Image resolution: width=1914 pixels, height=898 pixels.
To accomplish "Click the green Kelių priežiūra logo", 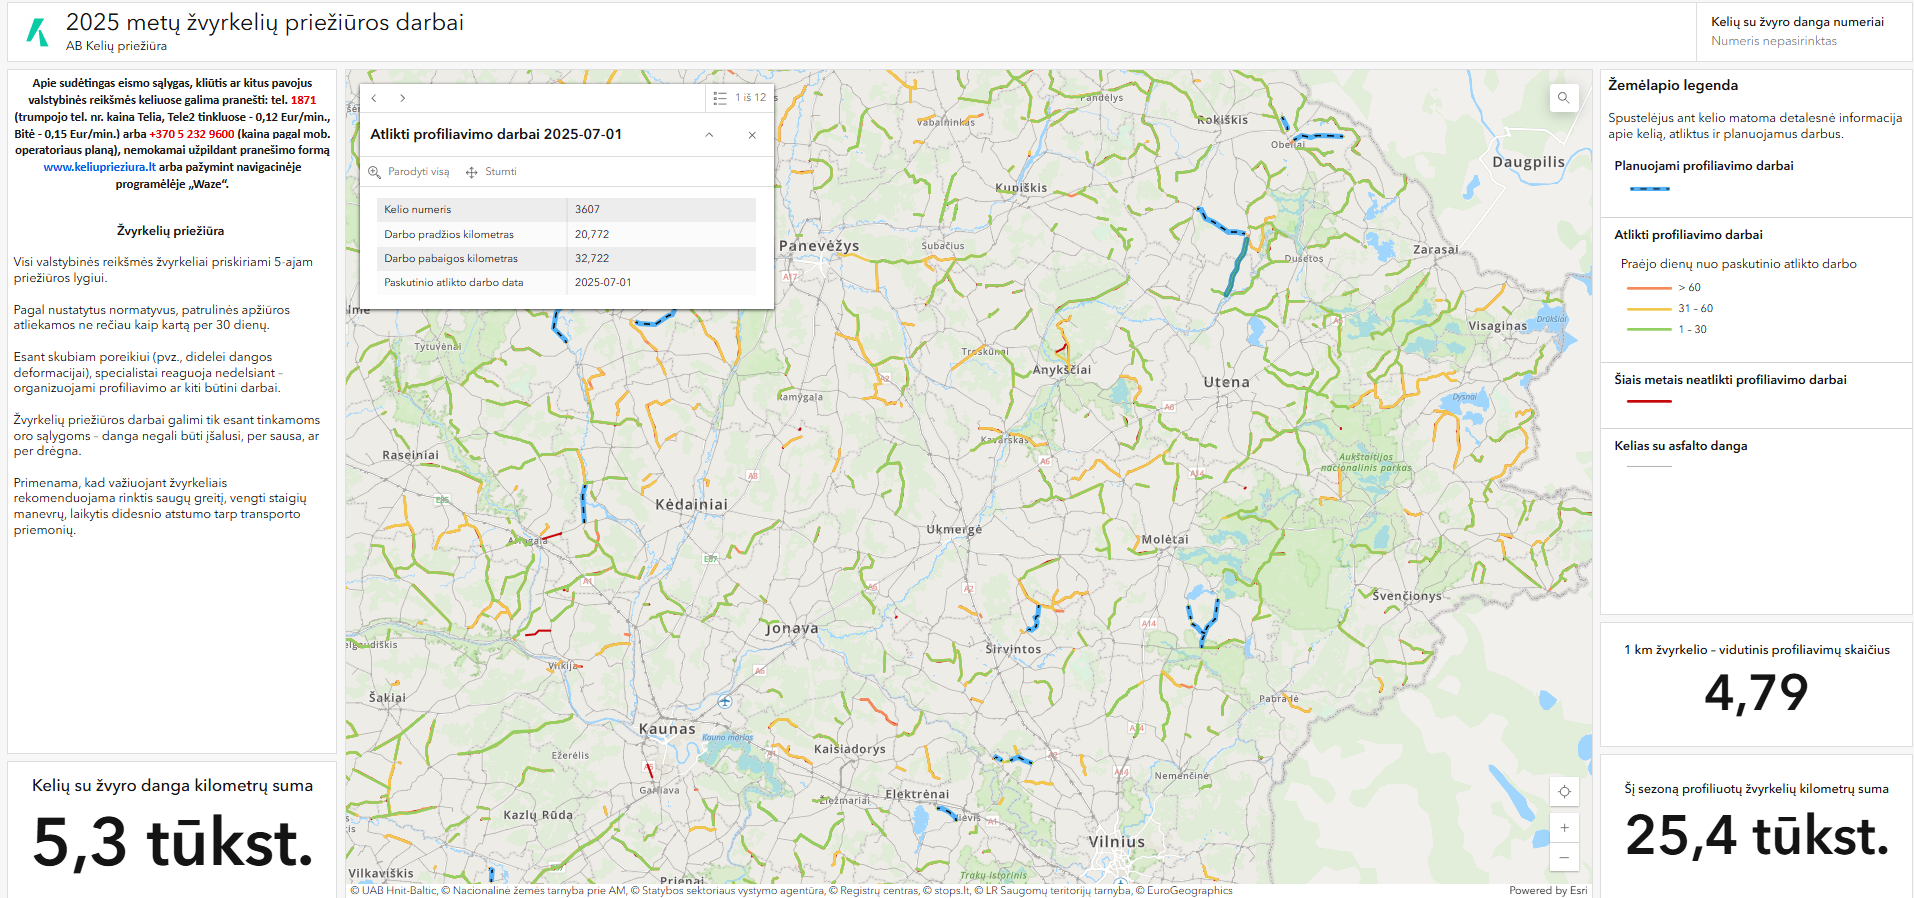I will pyautogui.click(x=37, y=32).
